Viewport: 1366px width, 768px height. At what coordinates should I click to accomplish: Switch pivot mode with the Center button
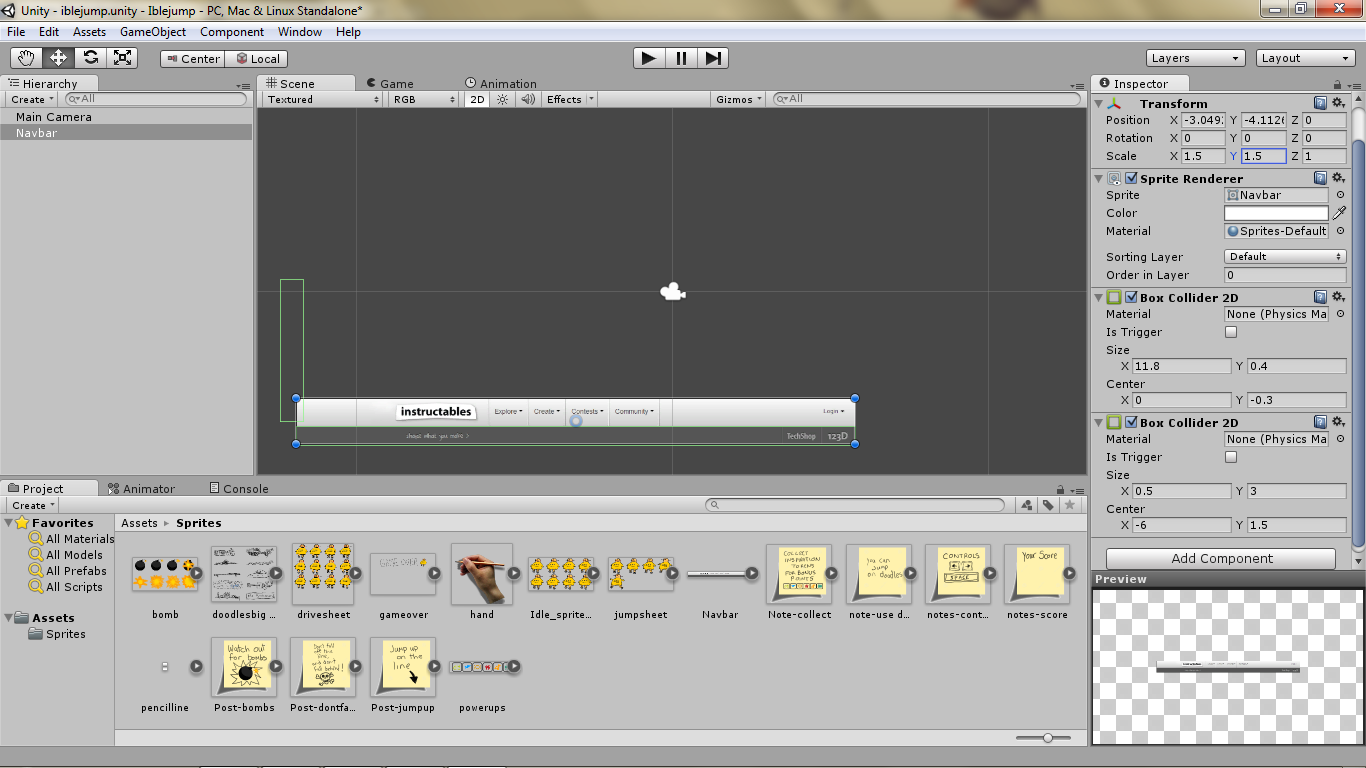(191, 58)
